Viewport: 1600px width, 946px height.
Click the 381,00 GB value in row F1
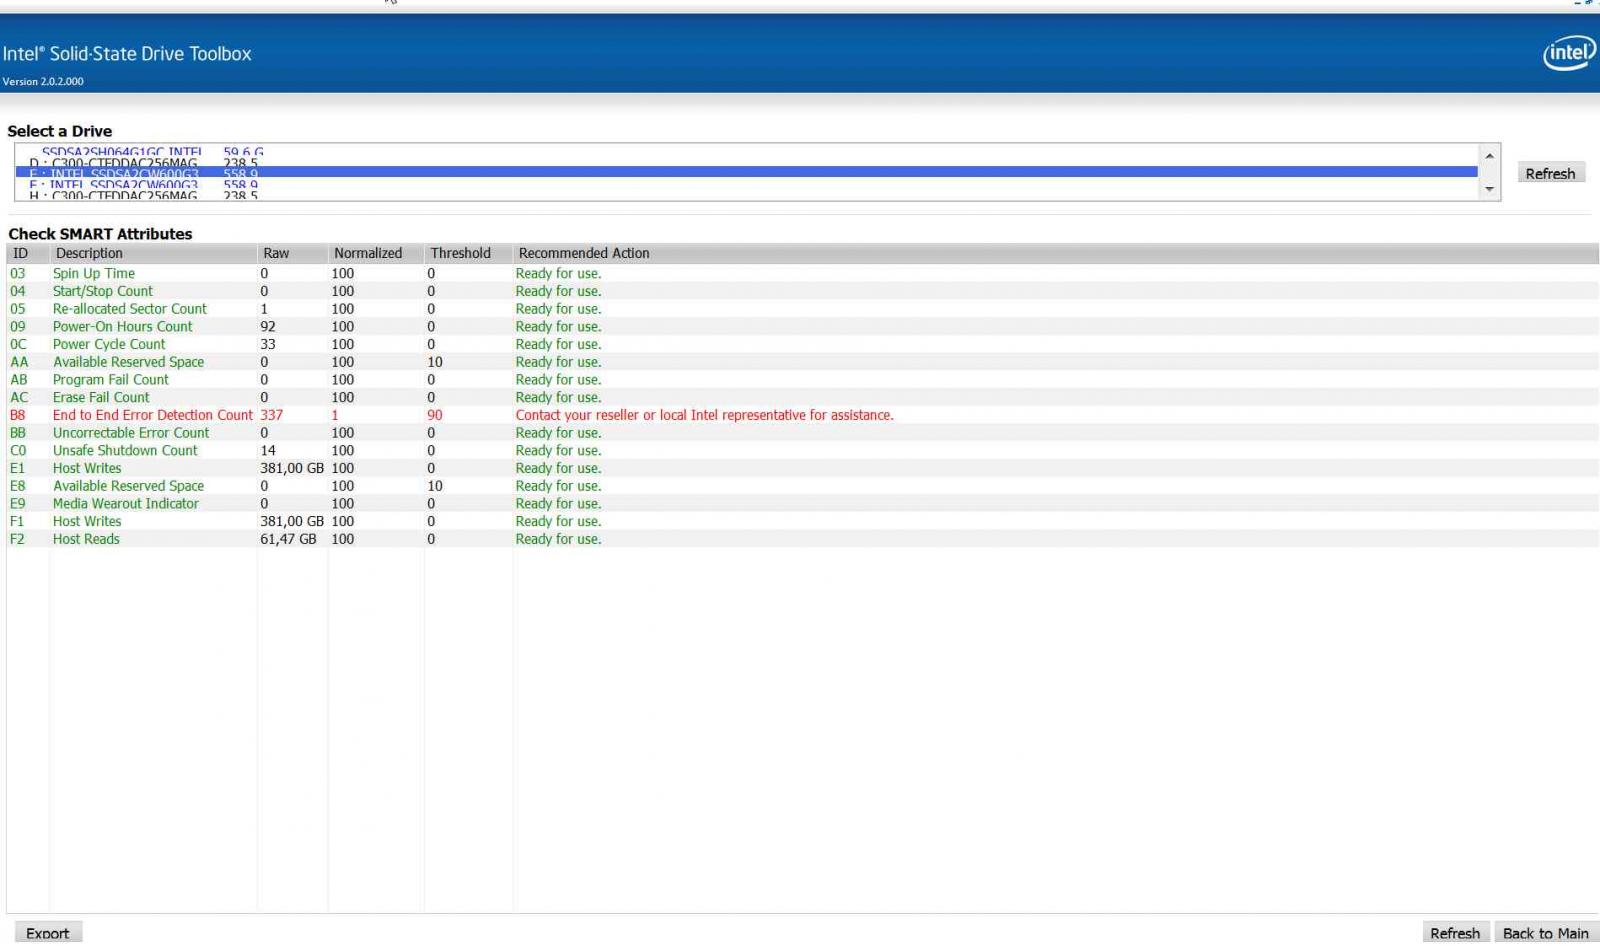[292, 521]
